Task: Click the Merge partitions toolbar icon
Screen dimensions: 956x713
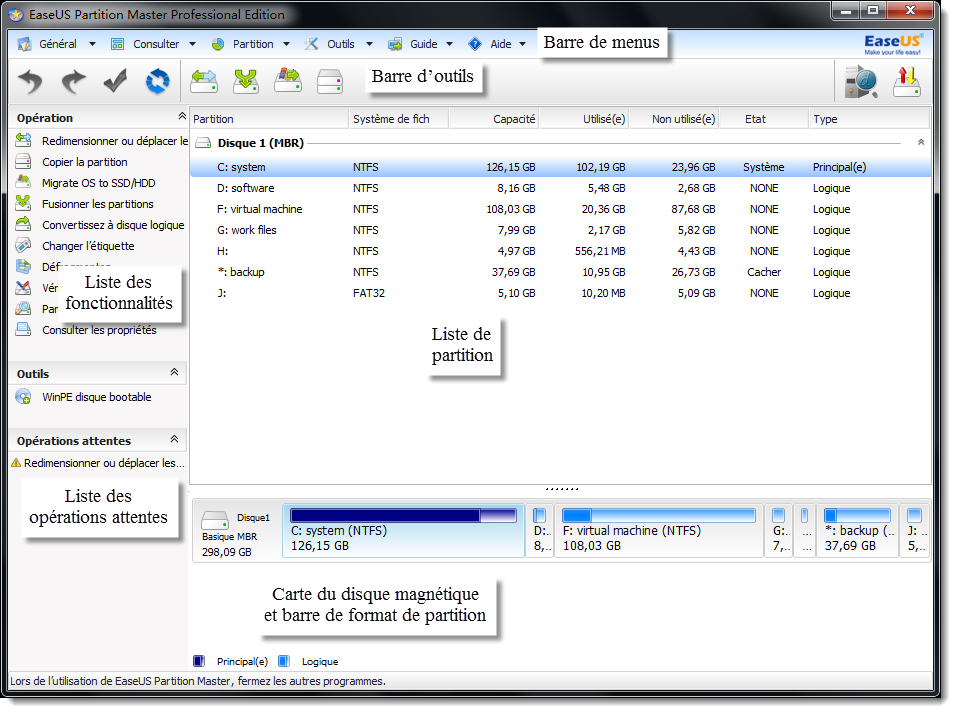Action: (246, 81)
